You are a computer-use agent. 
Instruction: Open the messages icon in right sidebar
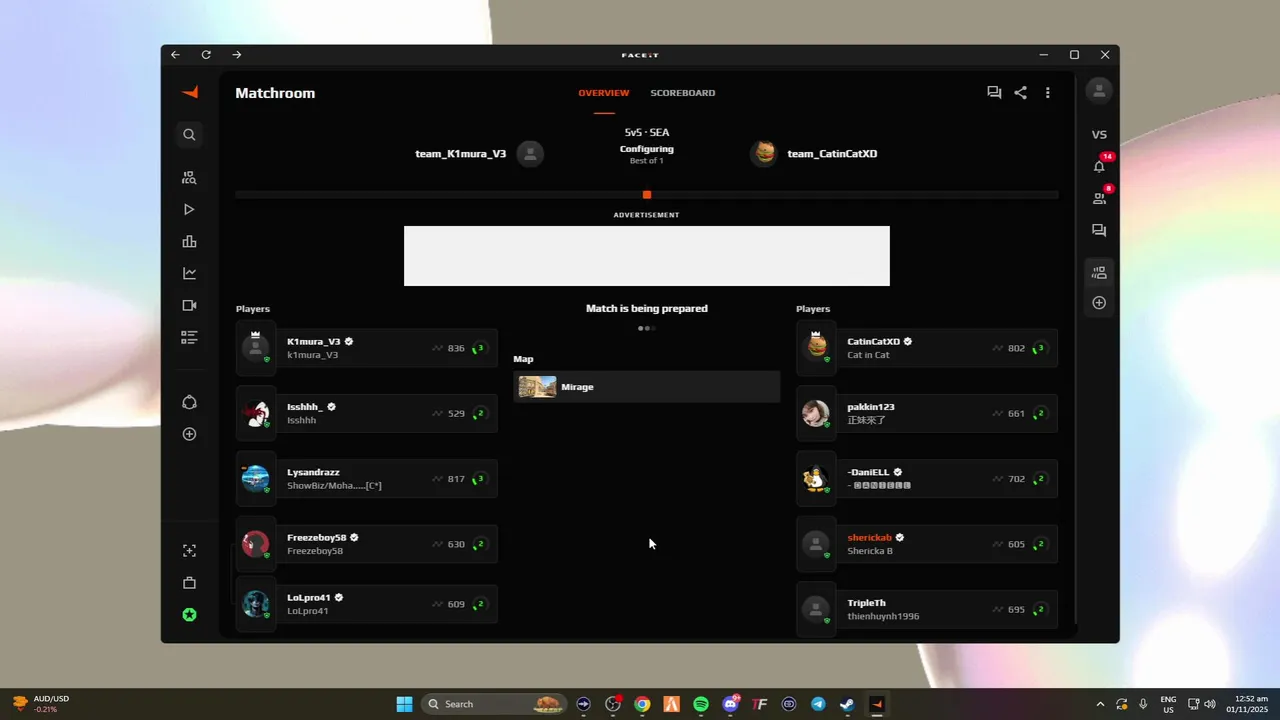tap(1099, 230)
